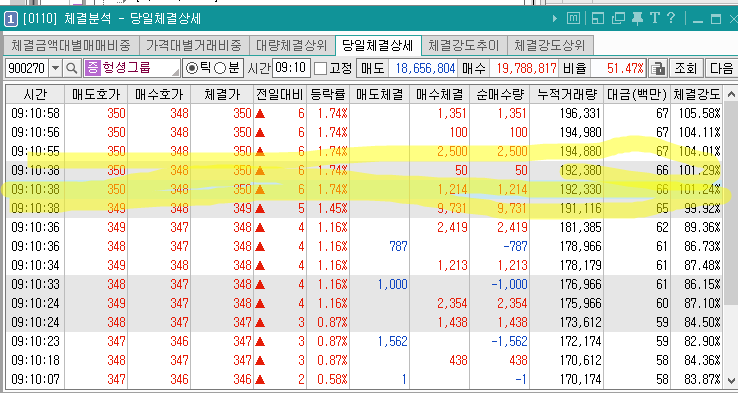Switch to 가격대별거래비중 tab
This screenshot has height=393, width=738.
coord(193,46)
